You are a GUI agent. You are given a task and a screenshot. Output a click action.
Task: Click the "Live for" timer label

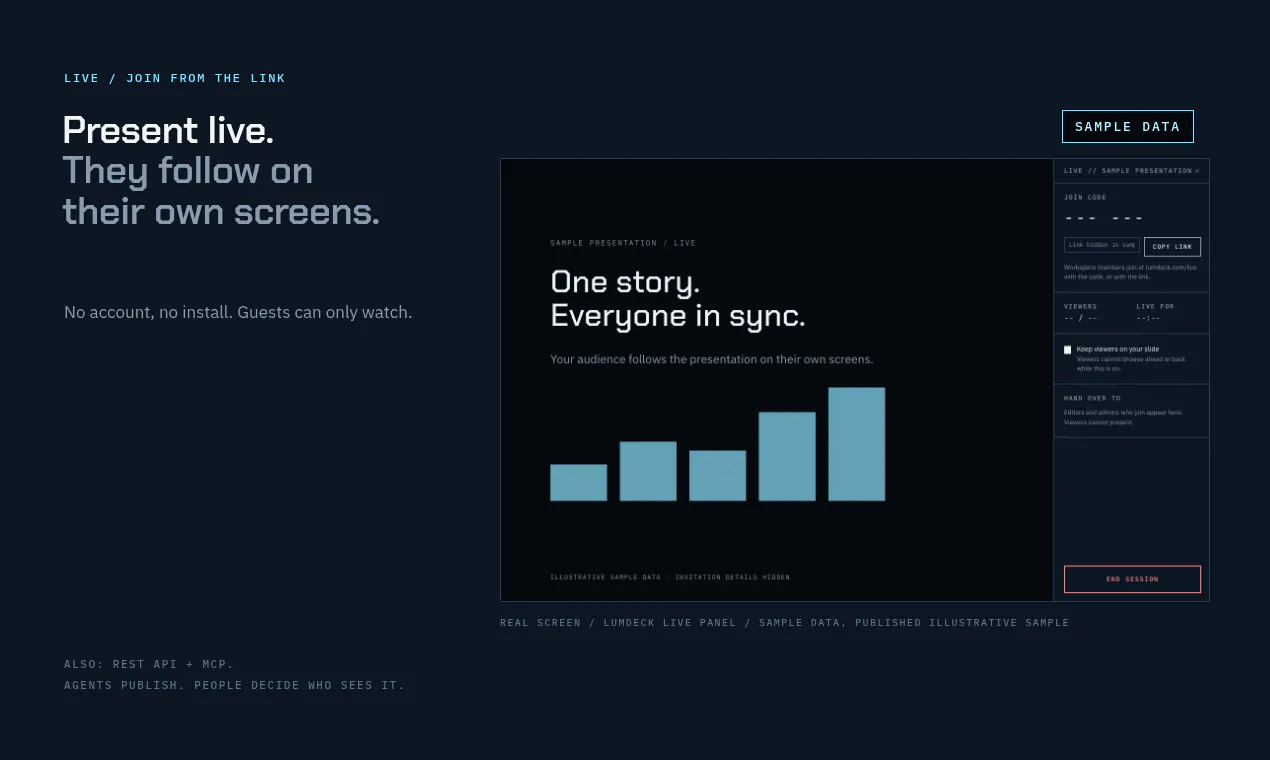[x=1155, y=306]
